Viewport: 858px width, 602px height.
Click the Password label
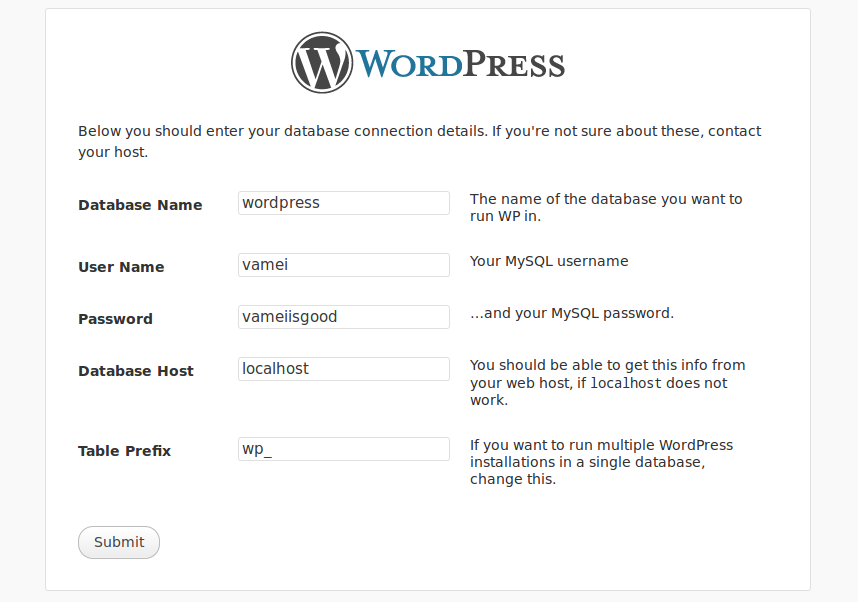click(115, 319)
